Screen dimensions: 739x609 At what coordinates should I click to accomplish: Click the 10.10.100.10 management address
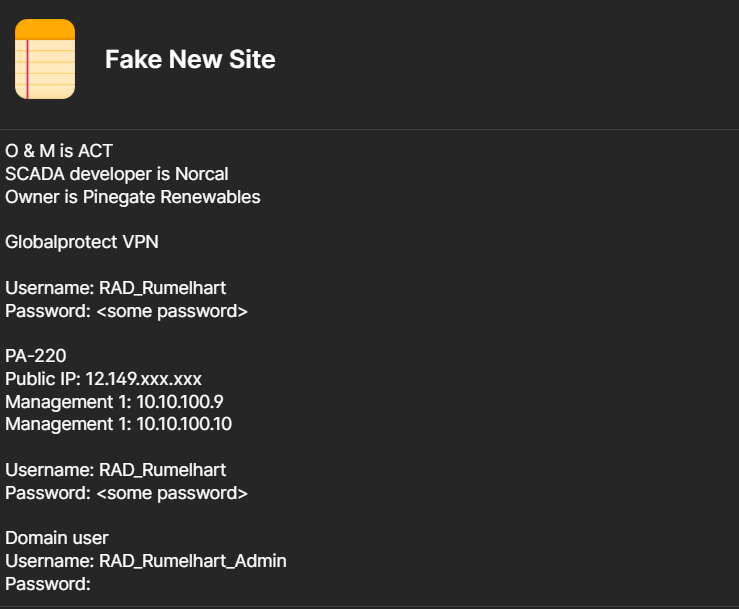point(184,424)
